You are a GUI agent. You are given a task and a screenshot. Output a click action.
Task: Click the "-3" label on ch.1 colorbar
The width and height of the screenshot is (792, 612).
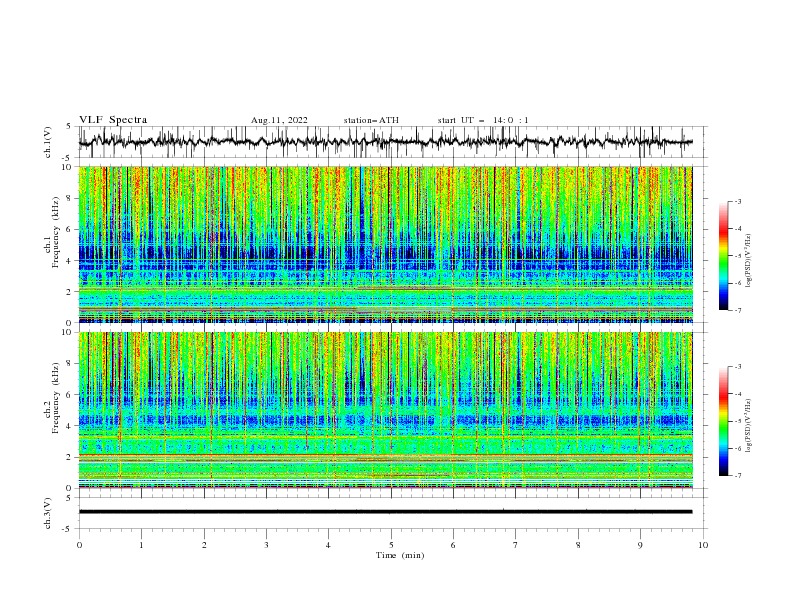coord(738,201)
